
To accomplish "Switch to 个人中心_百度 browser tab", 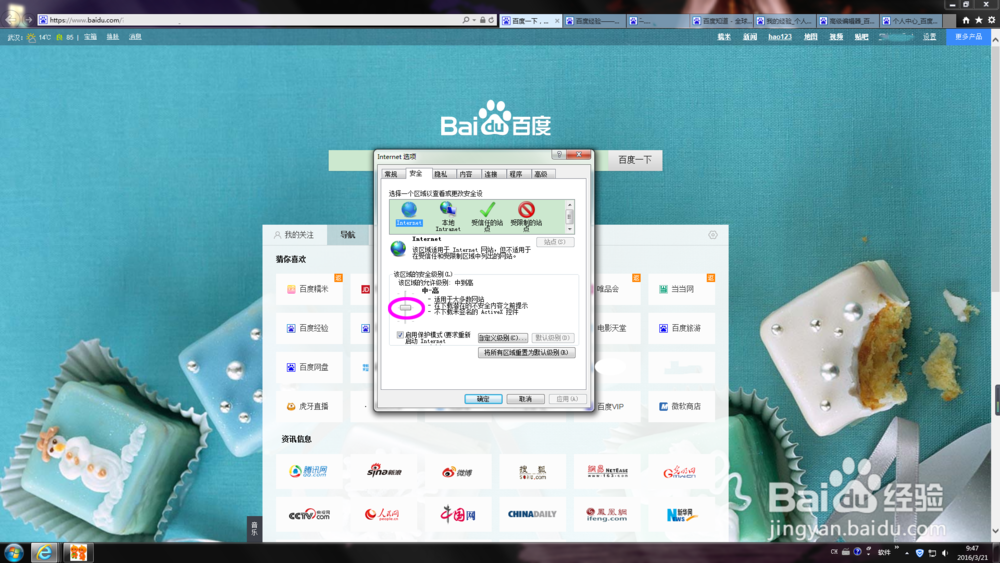I will (911, 21).
